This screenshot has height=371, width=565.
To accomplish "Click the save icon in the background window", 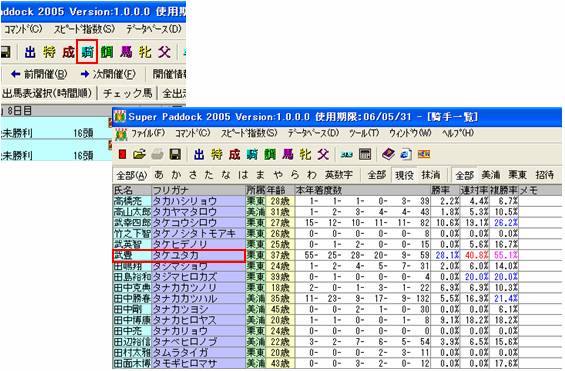I will pyautogui.click(x=5, y=52).
